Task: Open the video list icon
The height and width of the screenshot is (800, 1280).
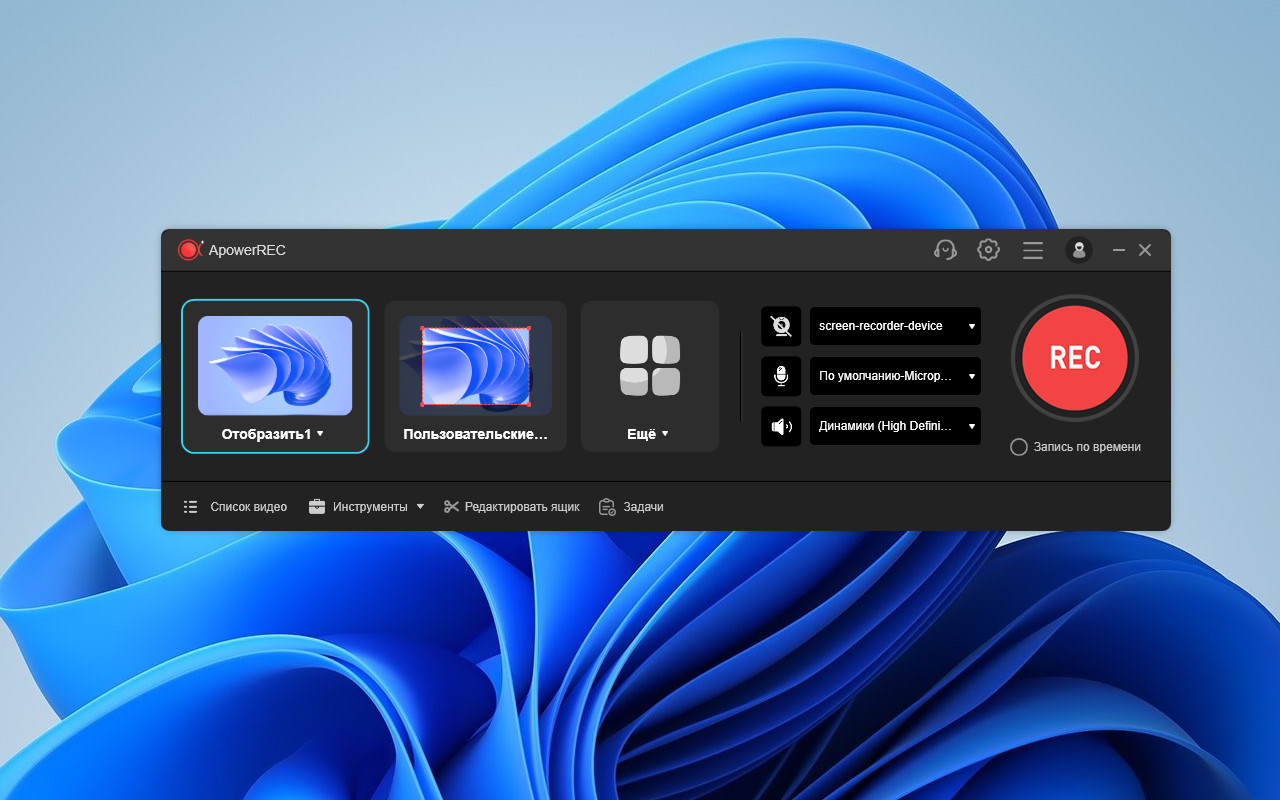Action: (191, 507)
